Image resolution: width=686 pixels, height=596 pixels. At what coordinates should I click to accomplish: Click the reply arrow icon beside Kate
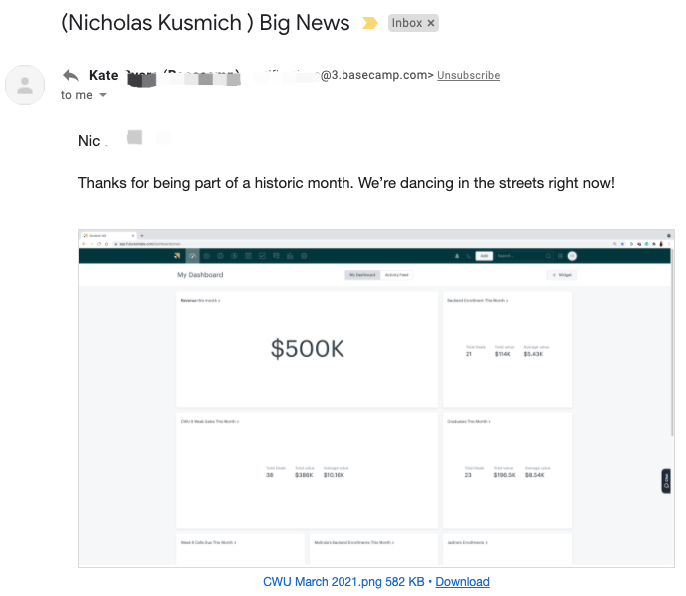pos(71,75)
